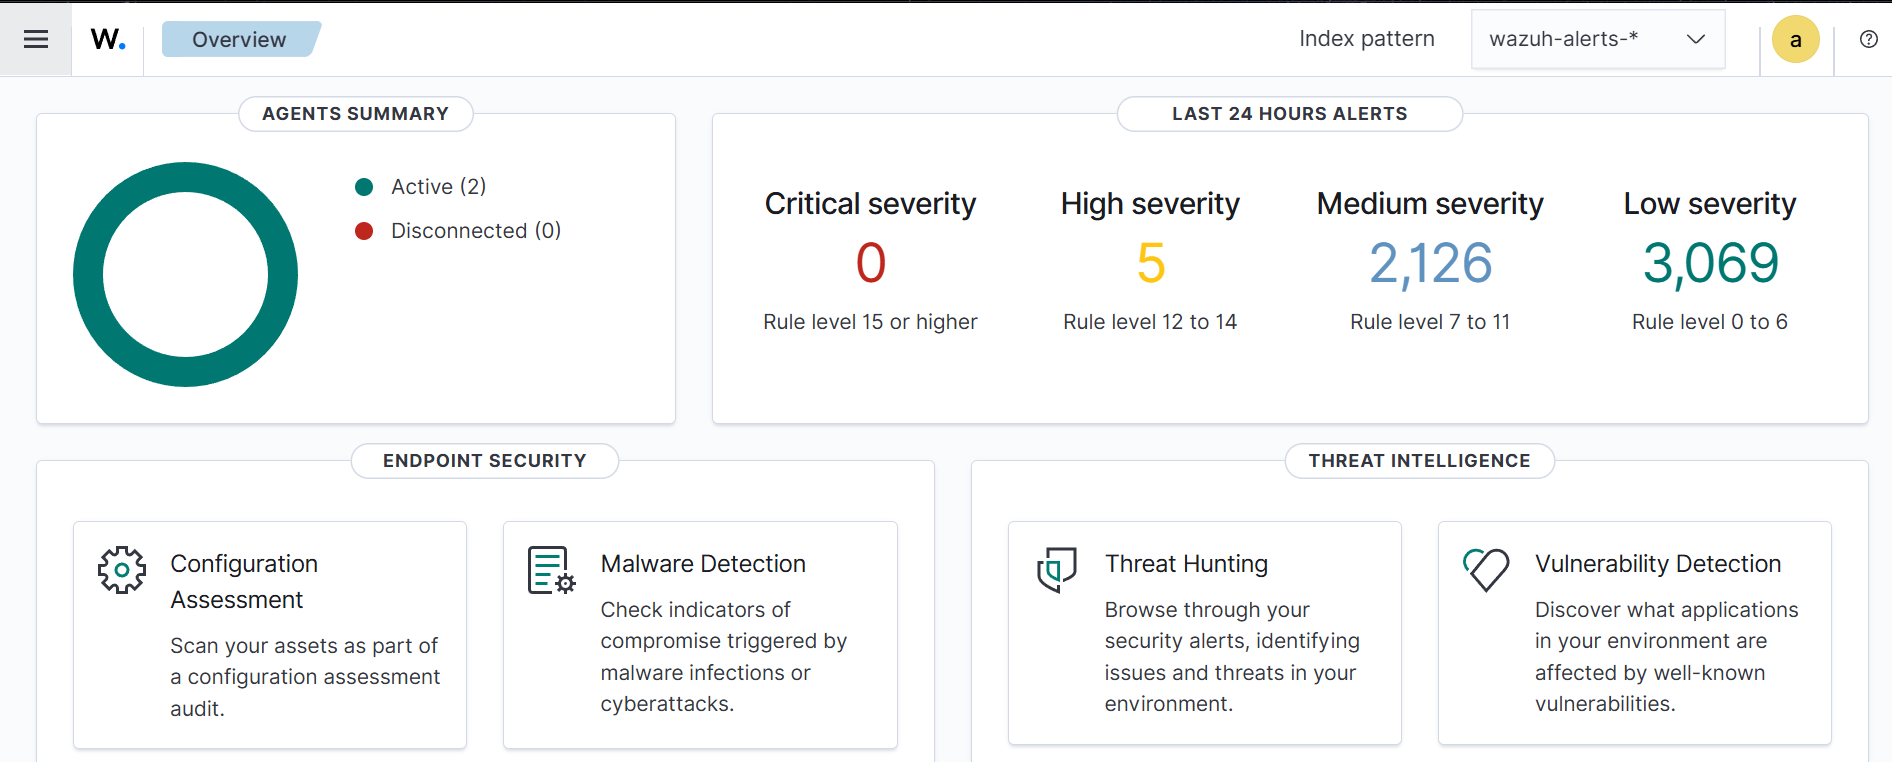
Task: Click 'Browse through your security alerts' description
Action: point(1232,657)
